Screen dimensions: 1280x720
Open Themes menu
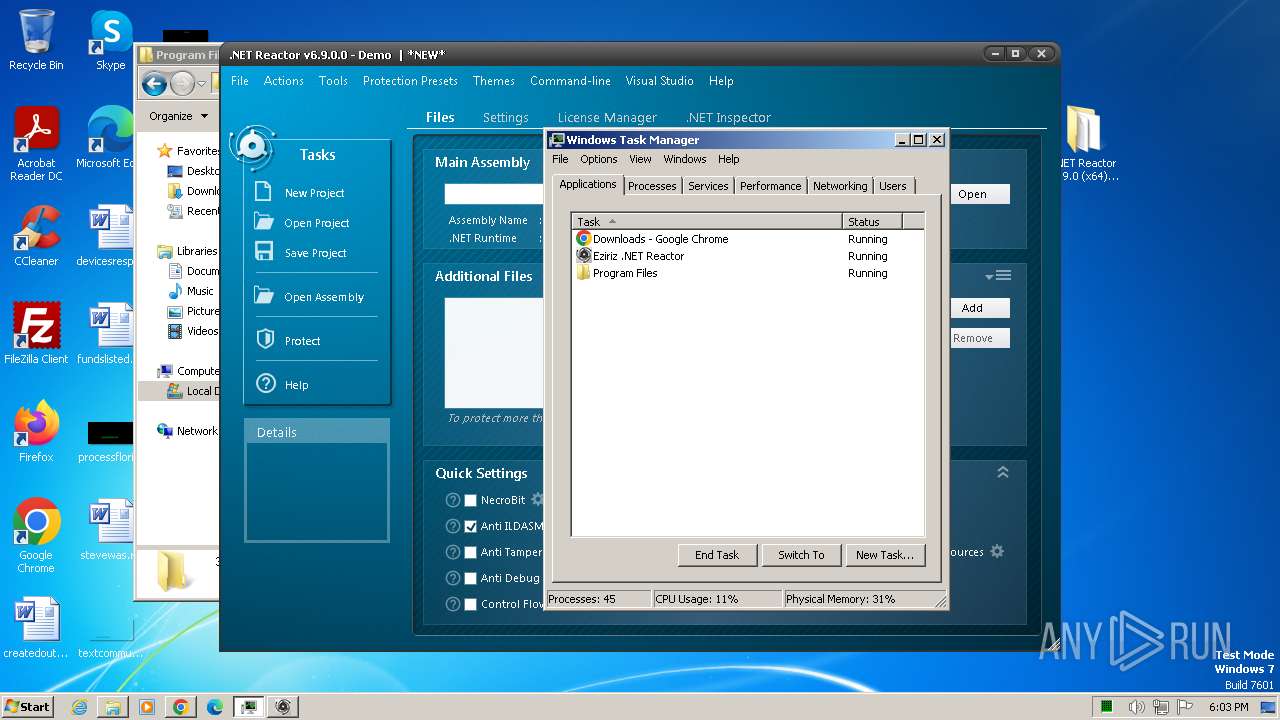pyautogui.click(x=494, y=81)
